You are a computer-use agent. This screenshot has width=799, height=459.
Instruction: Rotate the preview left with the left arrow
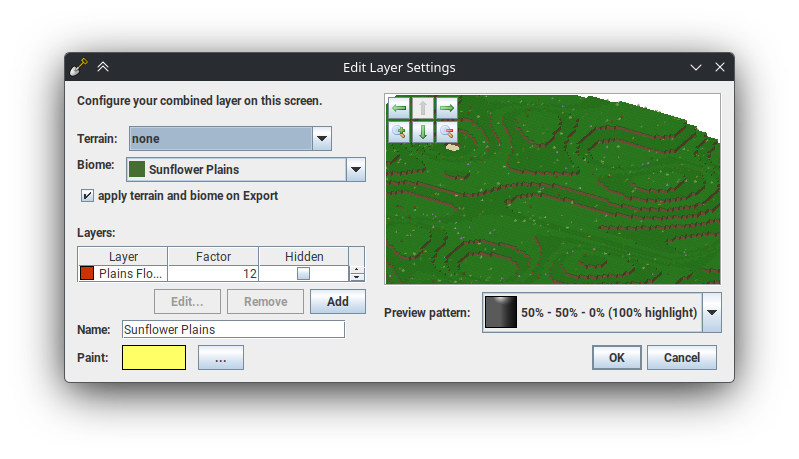pos(399,108)
